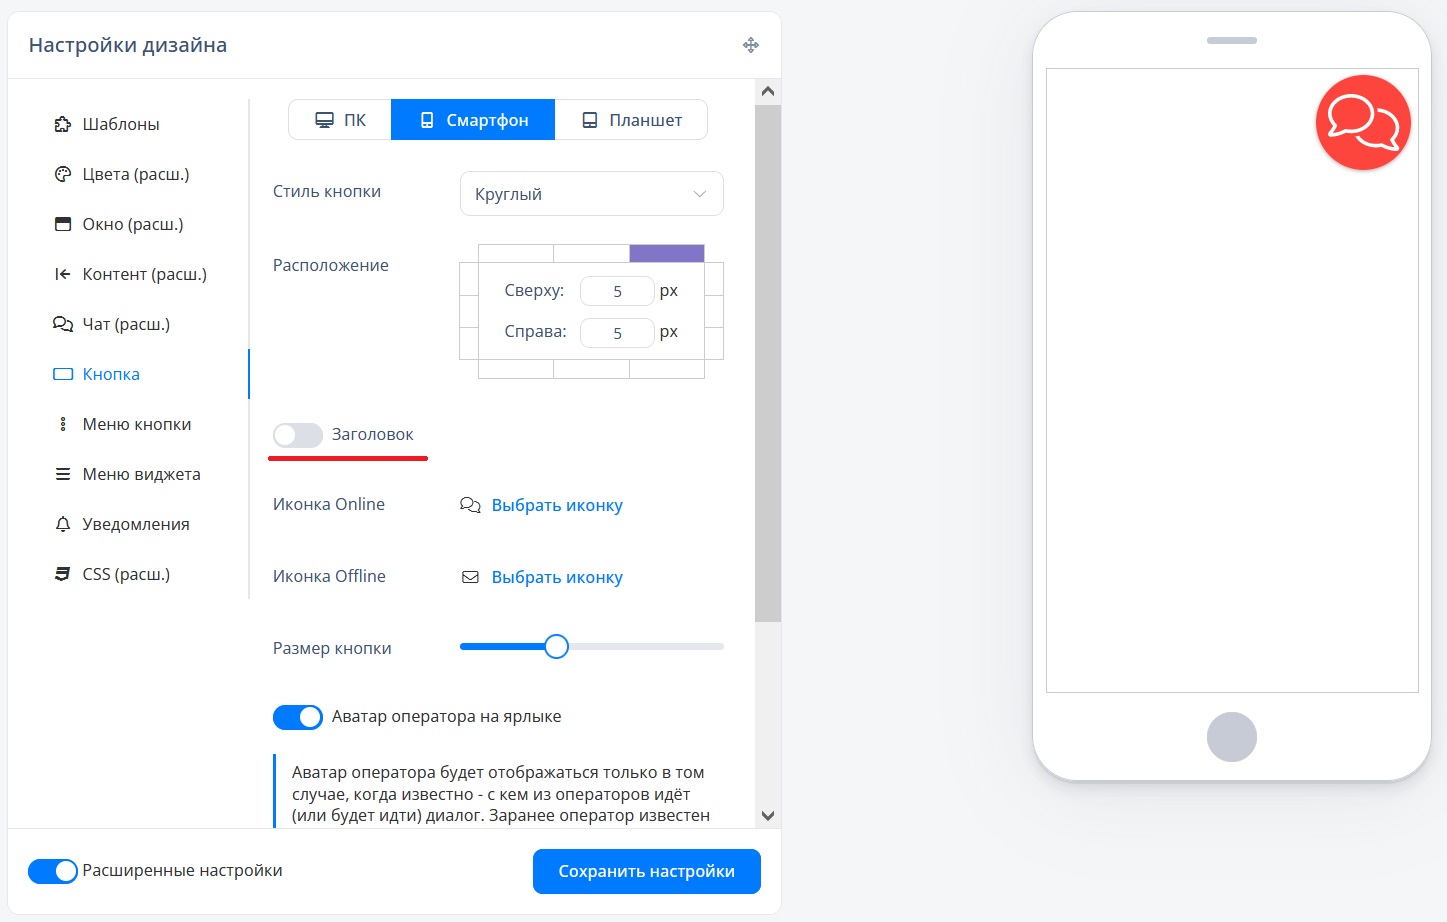
Task: Click Выбрать иконку link for Иконка Online
Action: coord(556,505)
